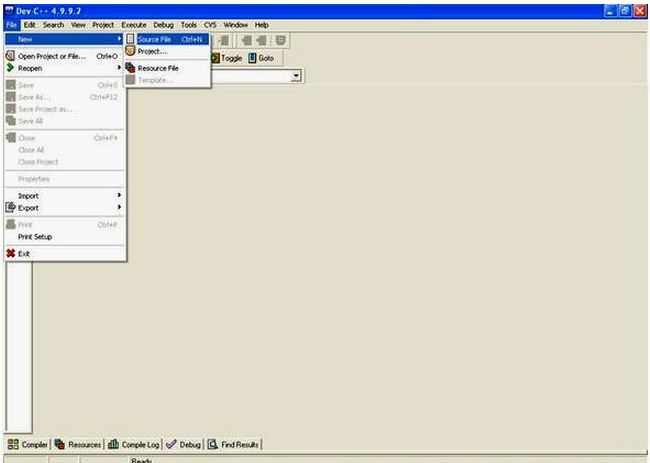
Task: Switch to the bottom Debug tab
Action: [x=183, y=444]
